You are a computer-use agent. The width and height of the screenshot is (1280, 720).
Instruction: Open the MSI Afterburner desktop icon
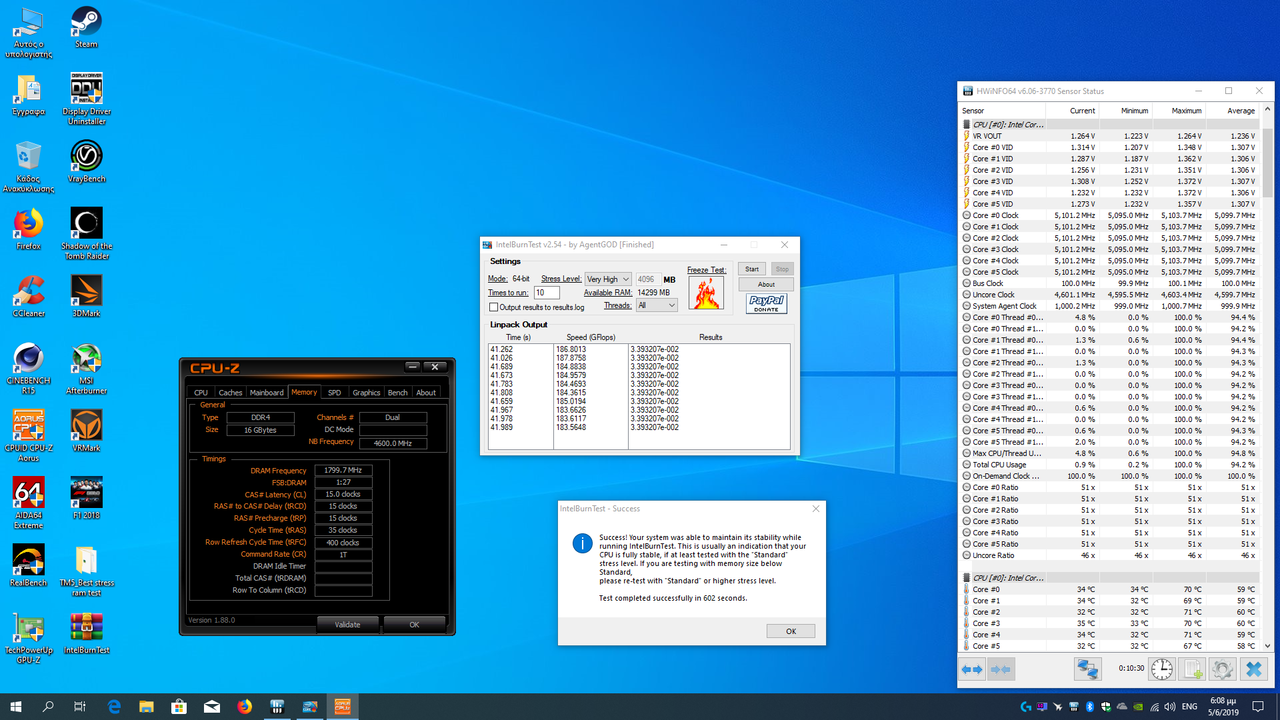tap(86, 368)
